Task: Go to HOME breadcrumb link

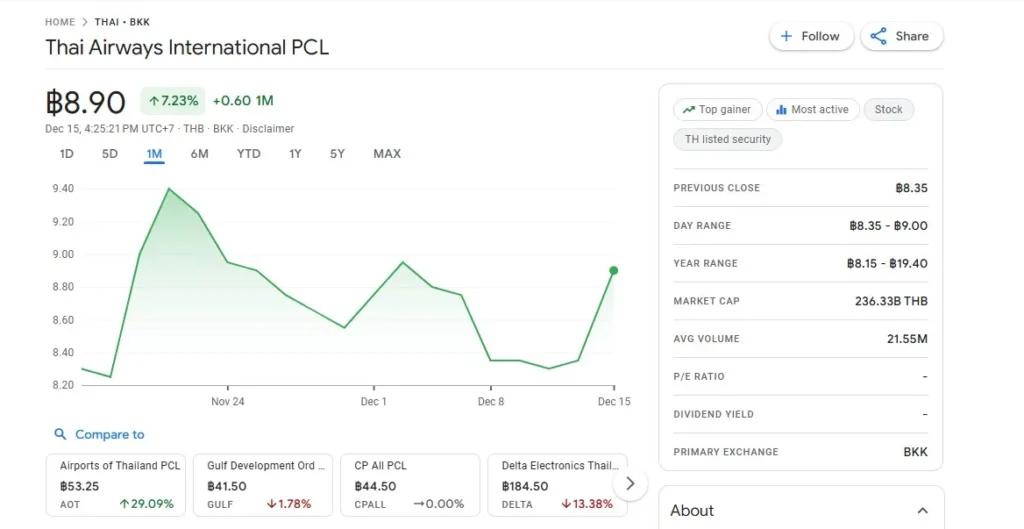Action: click(60, 22)
